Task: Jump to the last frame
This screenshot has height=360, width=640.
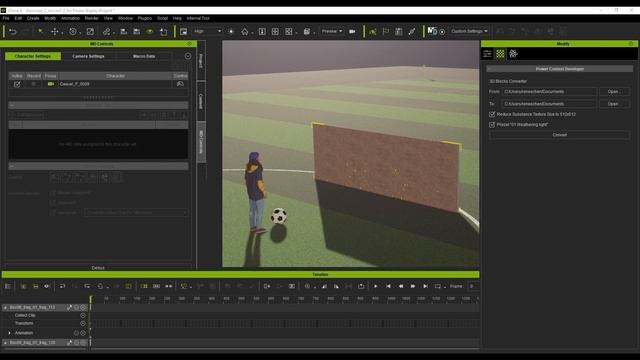Action: pyautogui.click(x=425, y=287)
